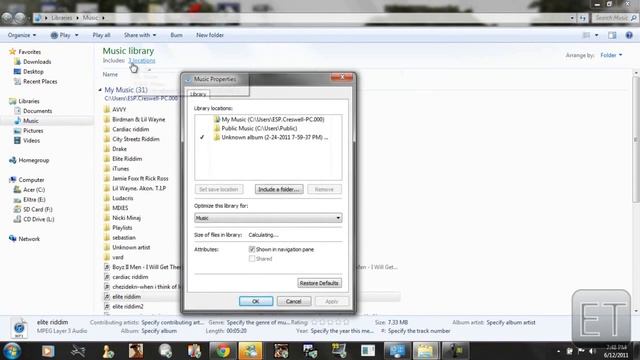The width and height of the screenshot is (640, 360).
Task: Click Cancel in Music Properties
Action: [294, 301]
